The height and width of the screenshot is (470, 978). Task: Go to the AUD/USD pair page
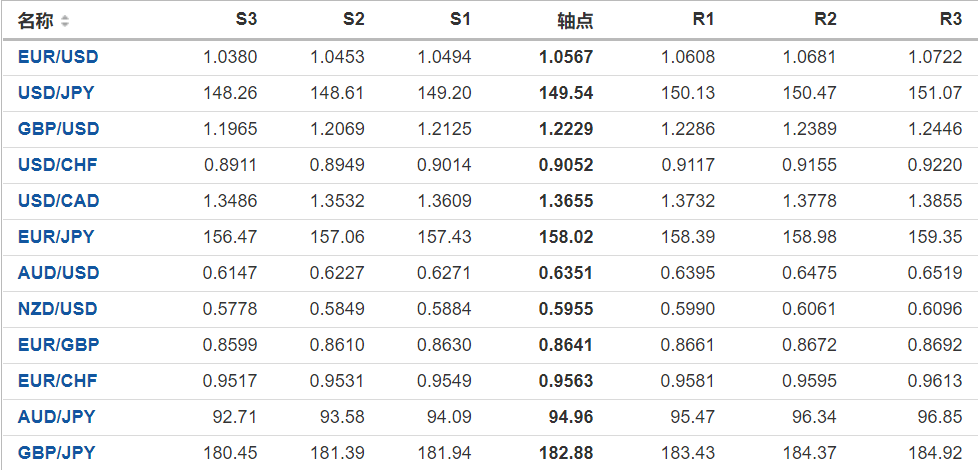(x=58, y=273)
